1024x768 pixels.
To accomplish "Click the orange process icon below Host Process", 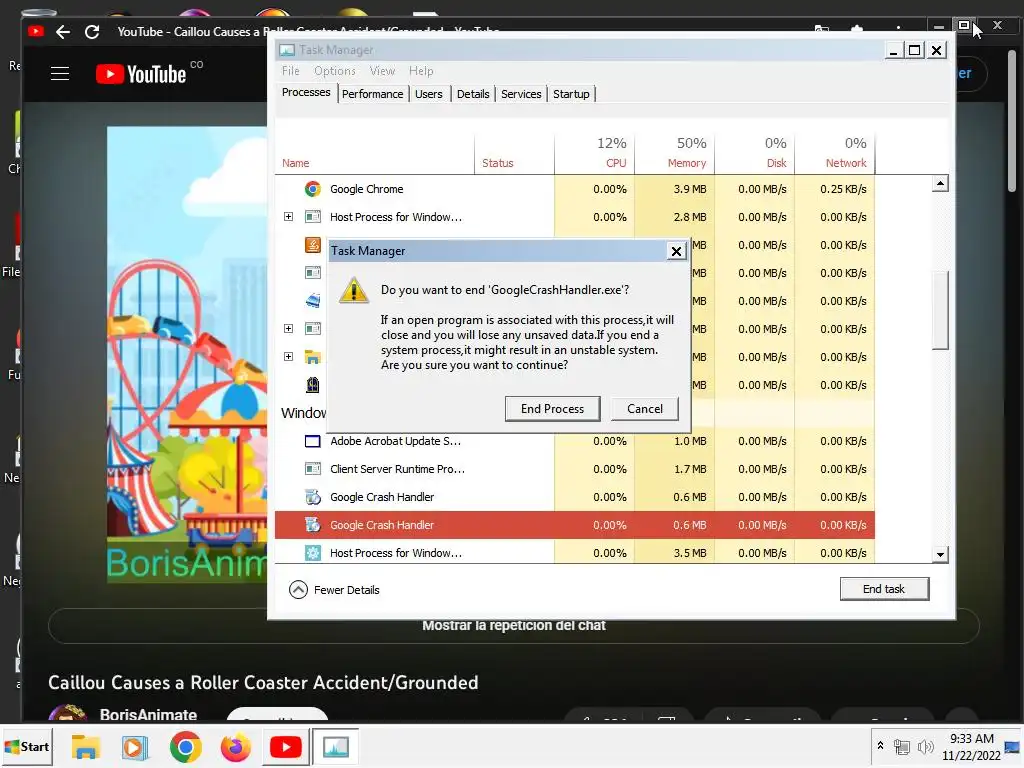I will tap(313, 245).
